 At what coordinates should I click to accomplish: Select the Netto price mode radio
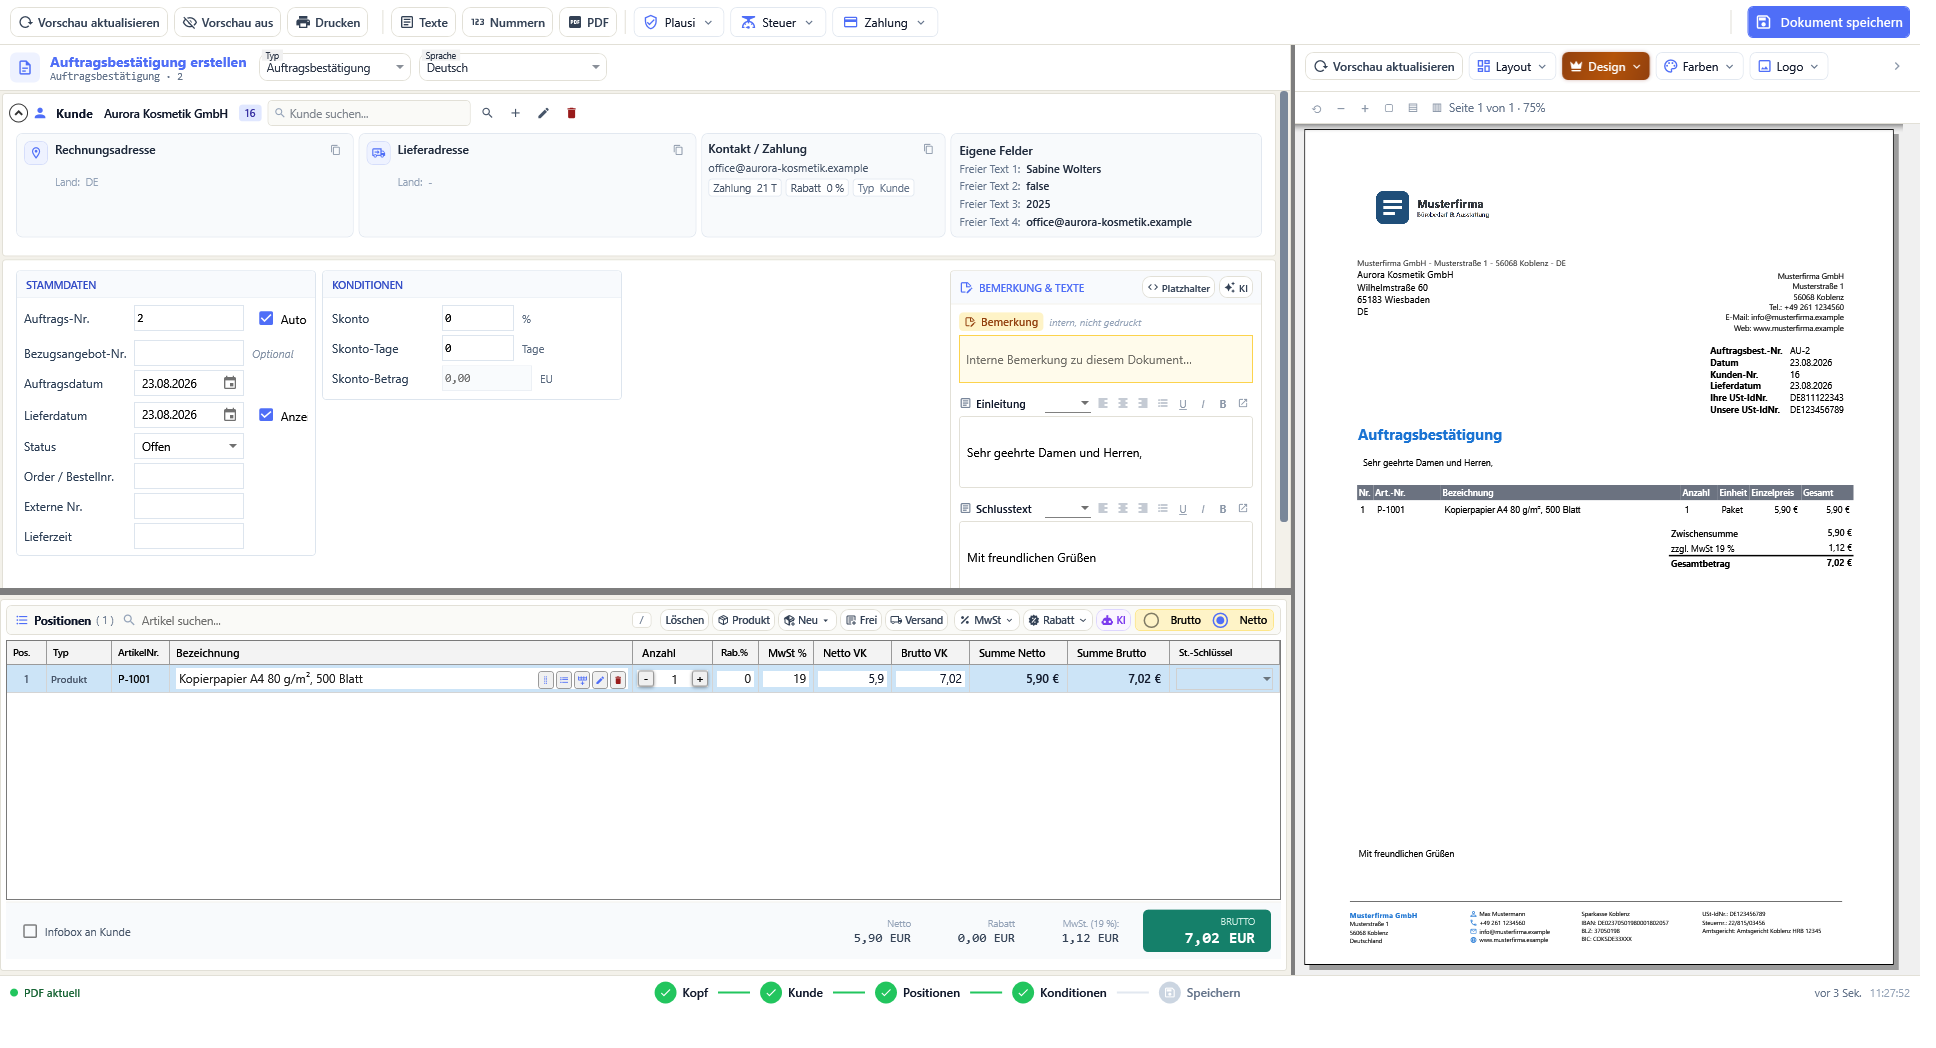1220,620
